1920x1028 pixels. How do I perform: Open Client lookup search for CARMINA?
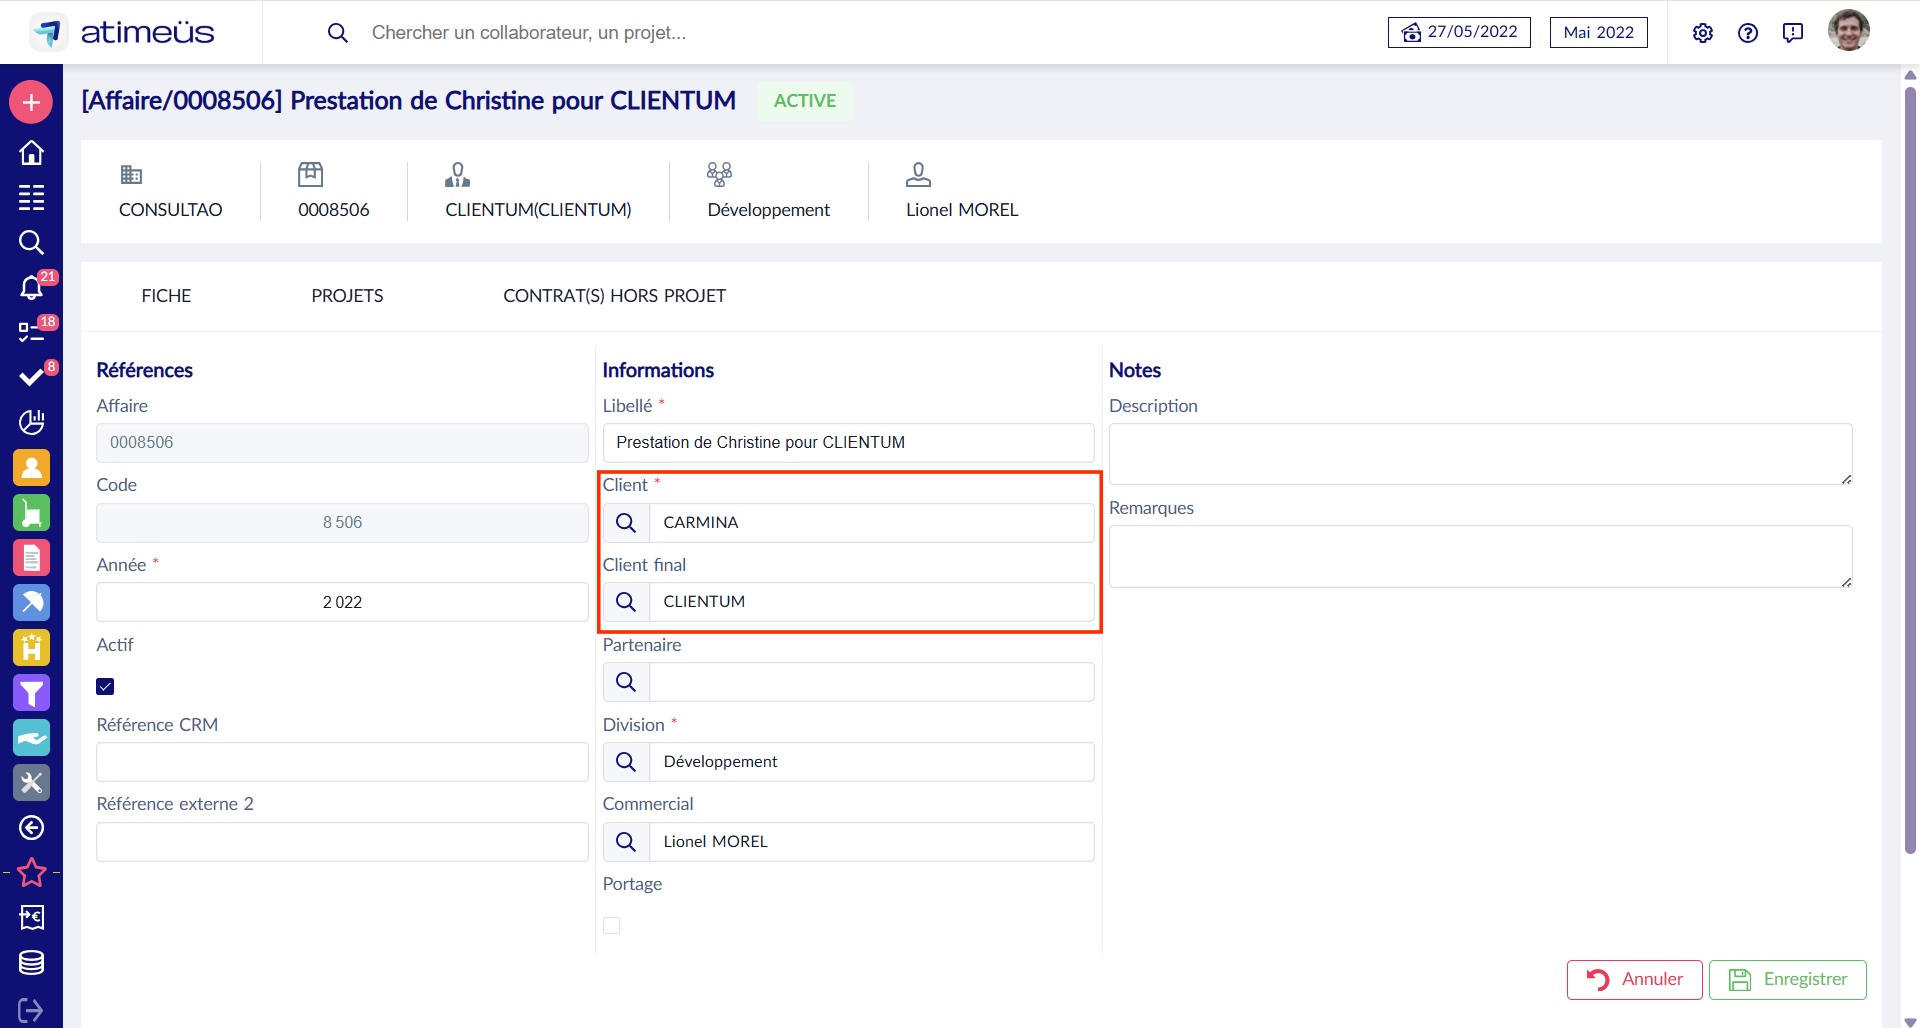click(x=626, y=523)
